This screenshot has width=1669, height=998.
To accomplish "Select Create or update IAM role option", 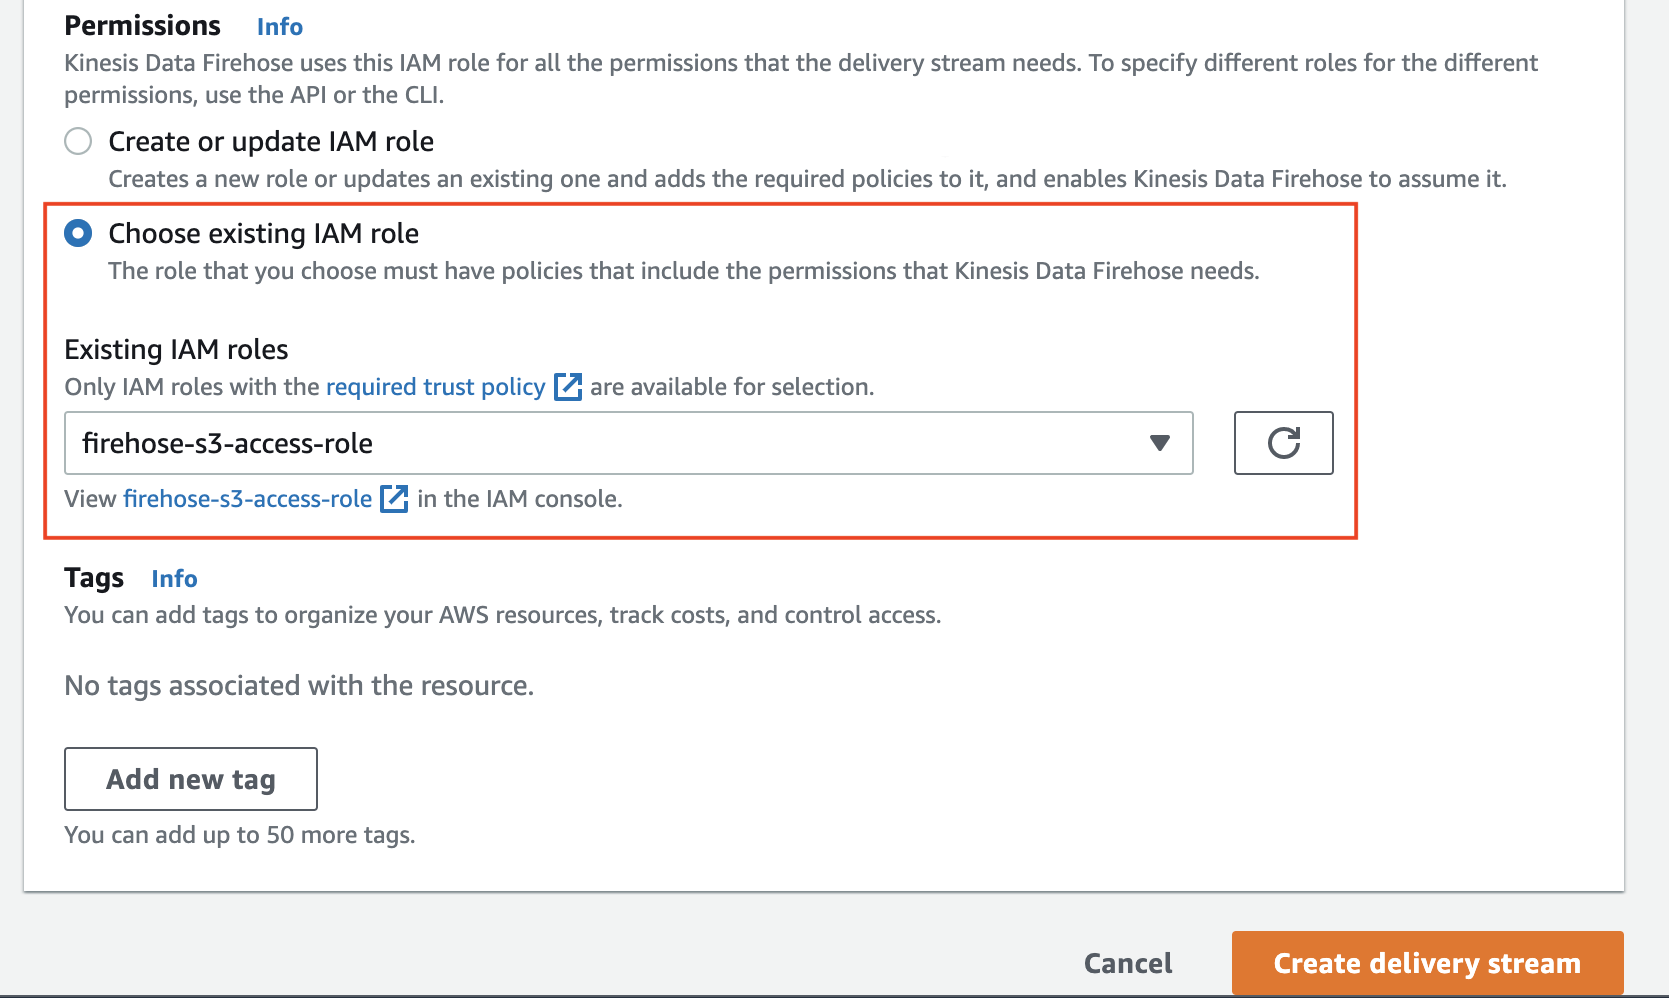I will (78, 141).
